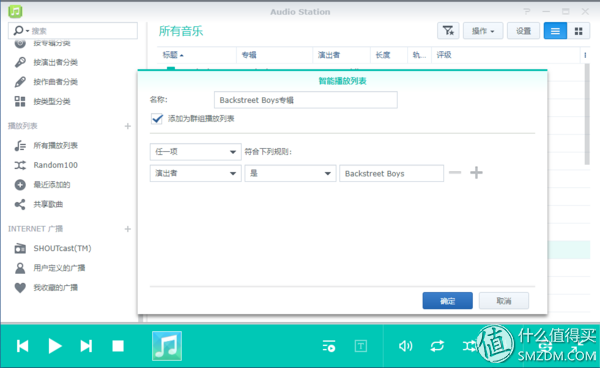
Task: Edit the playlist name field Backstreet Boys专辑
Action: (306, 100)
